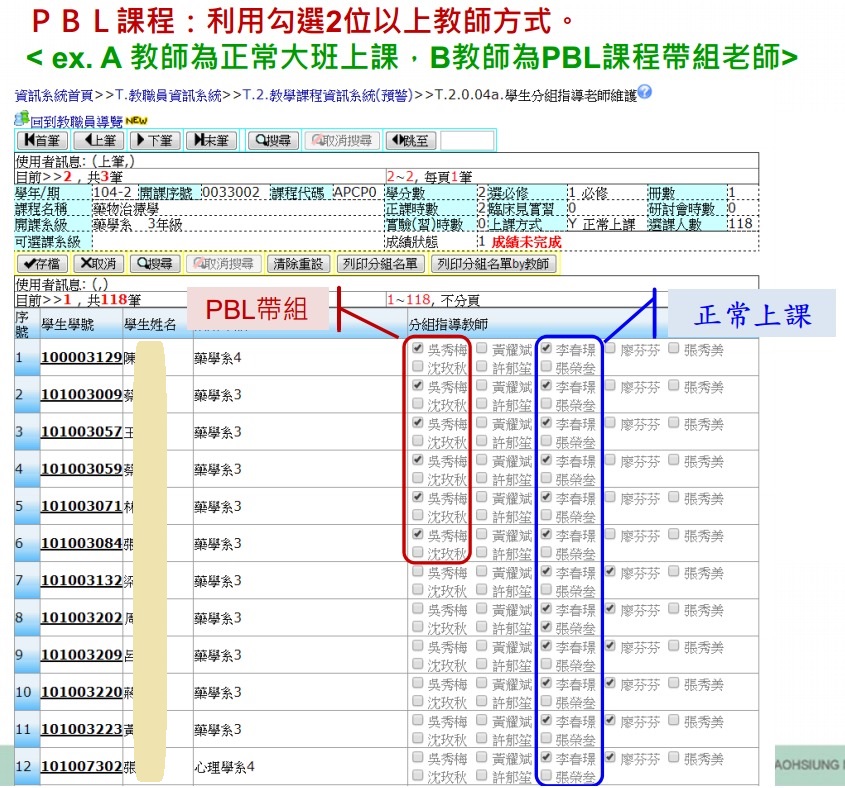This screenshot has width=845, height=788.
Task: Click 心理學系4 department cell
Action: click(224, 767)
